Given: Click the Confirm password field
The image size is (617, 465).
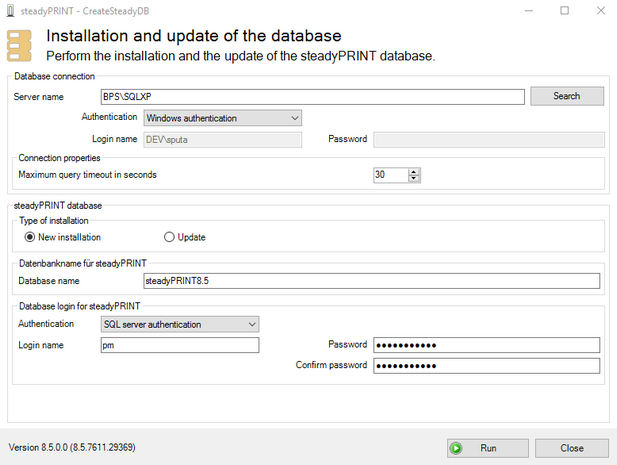Looking at the screenshot, I should click(x=487, y=366).
